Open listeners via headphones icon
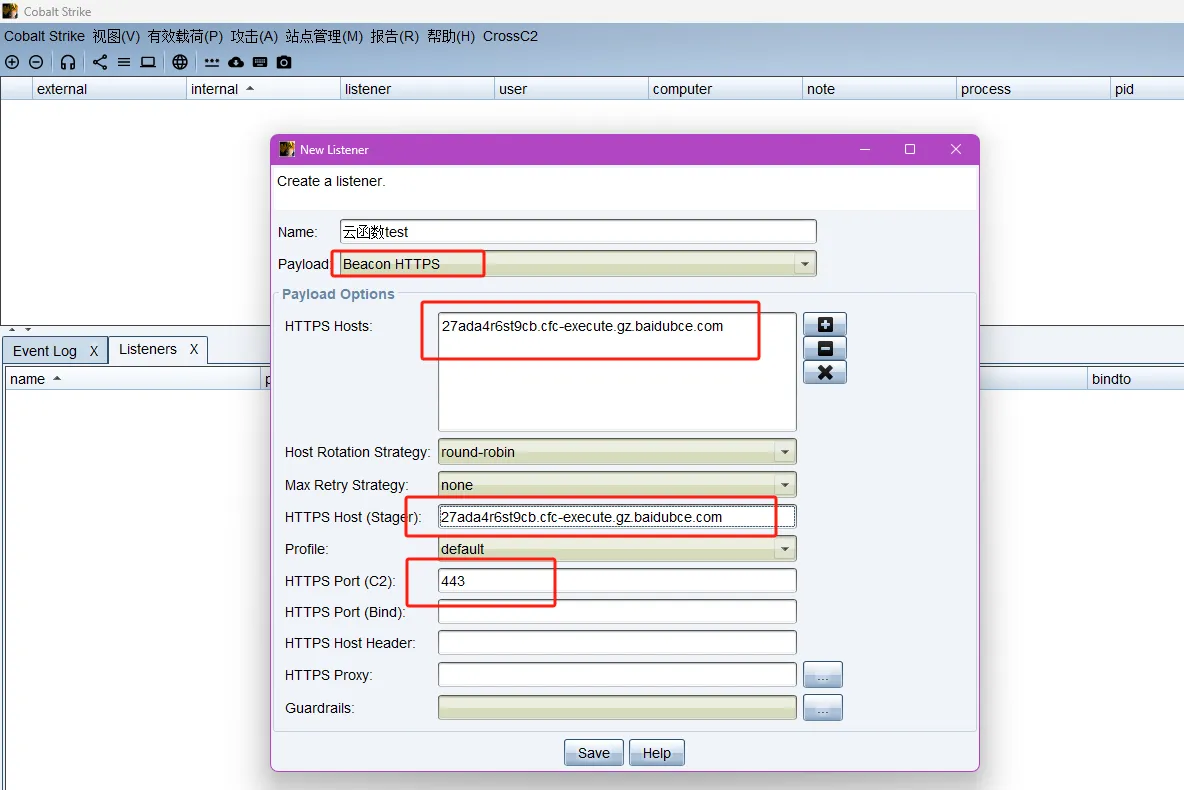Screen dimensions: 1184x790 click(68, 63)
